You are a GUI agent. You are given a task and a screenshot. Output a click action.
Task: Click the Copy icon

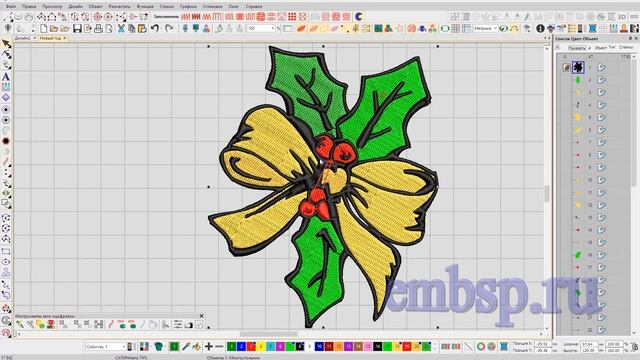point(131,29)
